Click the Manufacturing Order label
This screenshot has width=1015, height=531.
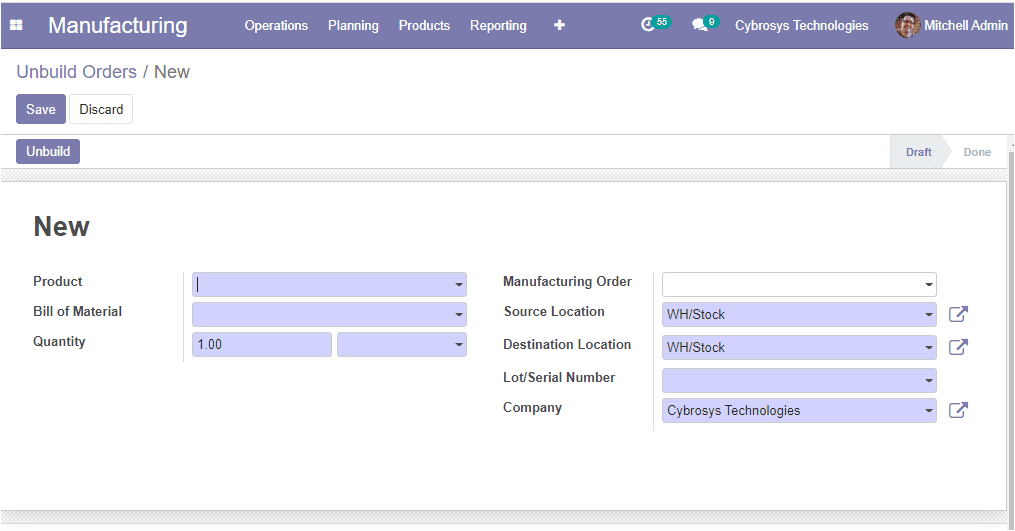567,282
